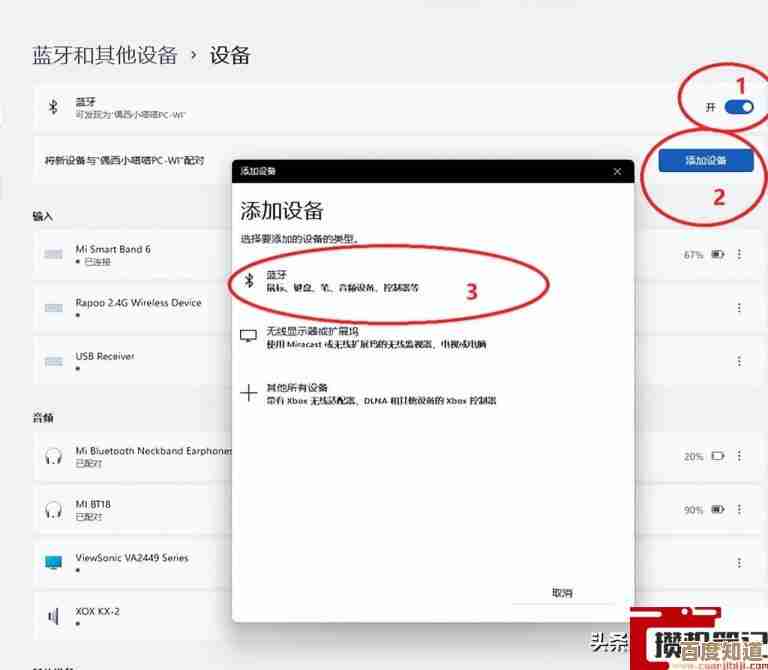768x670 pixels.
Task: Choose 无线显示器或扩展坞 device type option
Action: [390, 337]
